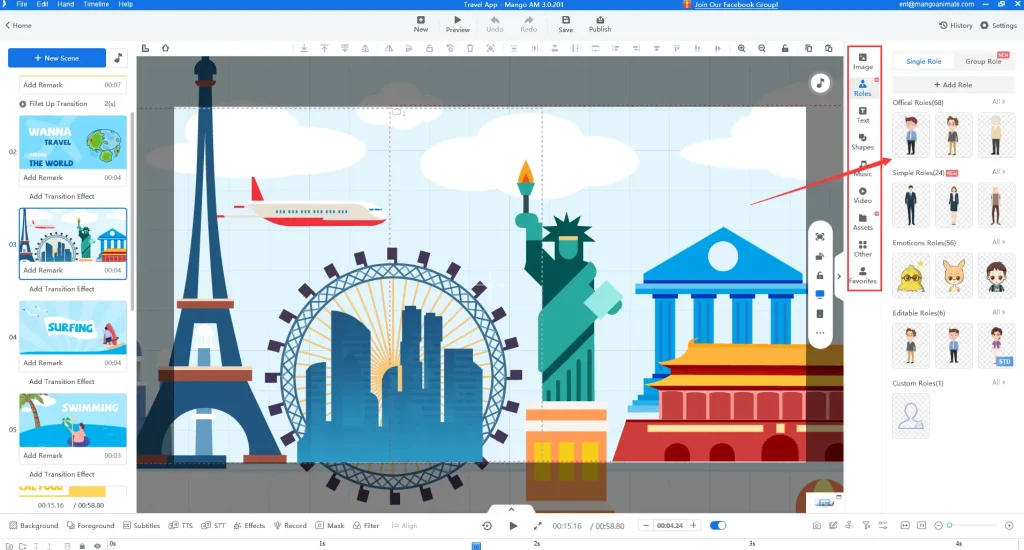Click the Publish icon
The image size is (1024, 550).
tap(600, 24)
